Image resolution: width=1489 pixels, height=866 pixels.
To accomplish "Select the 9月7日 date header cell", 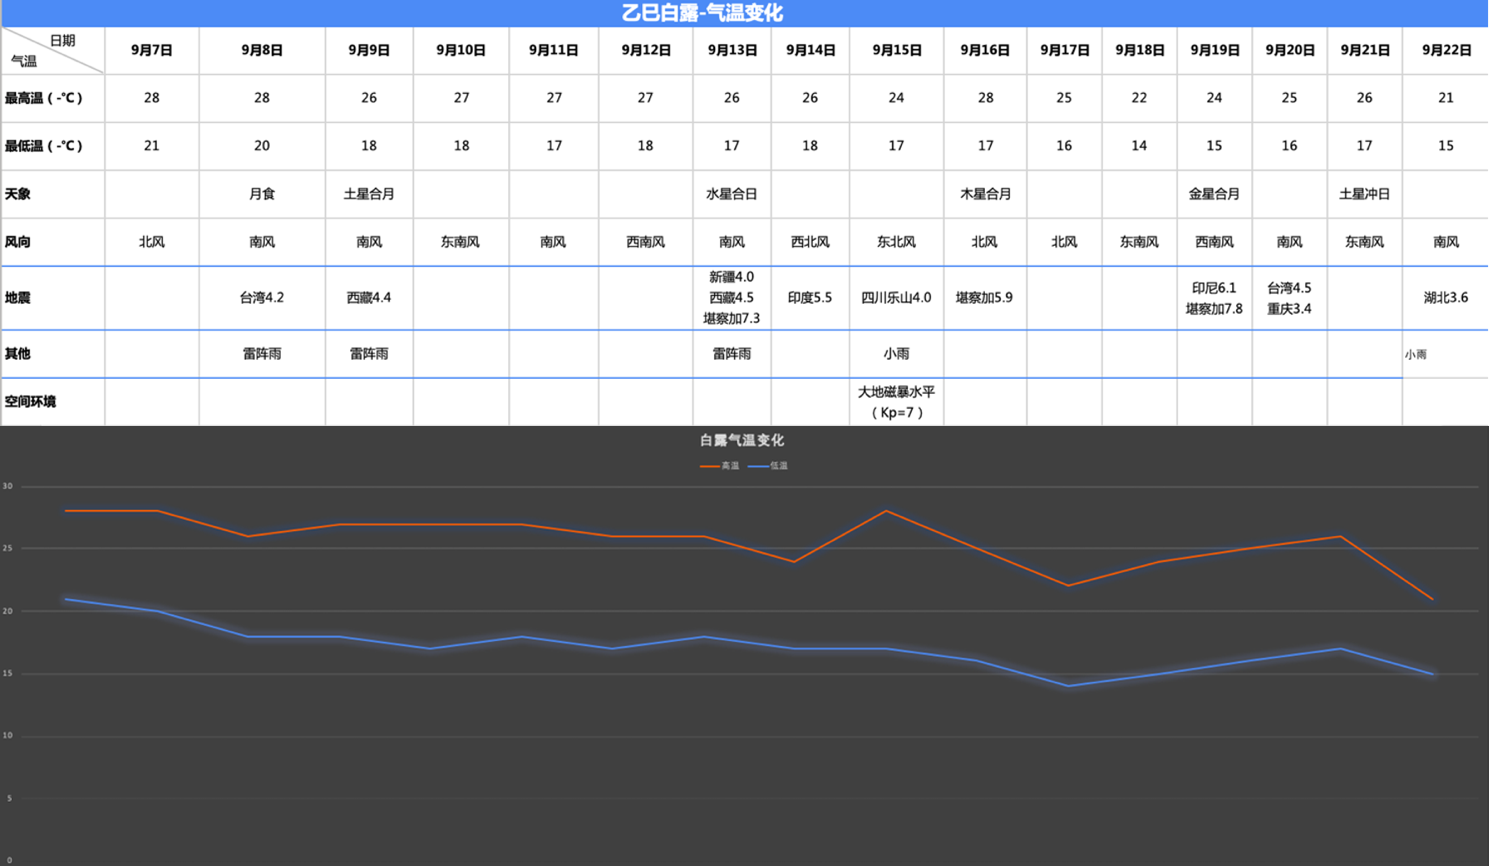I will [x=152, y=50].
